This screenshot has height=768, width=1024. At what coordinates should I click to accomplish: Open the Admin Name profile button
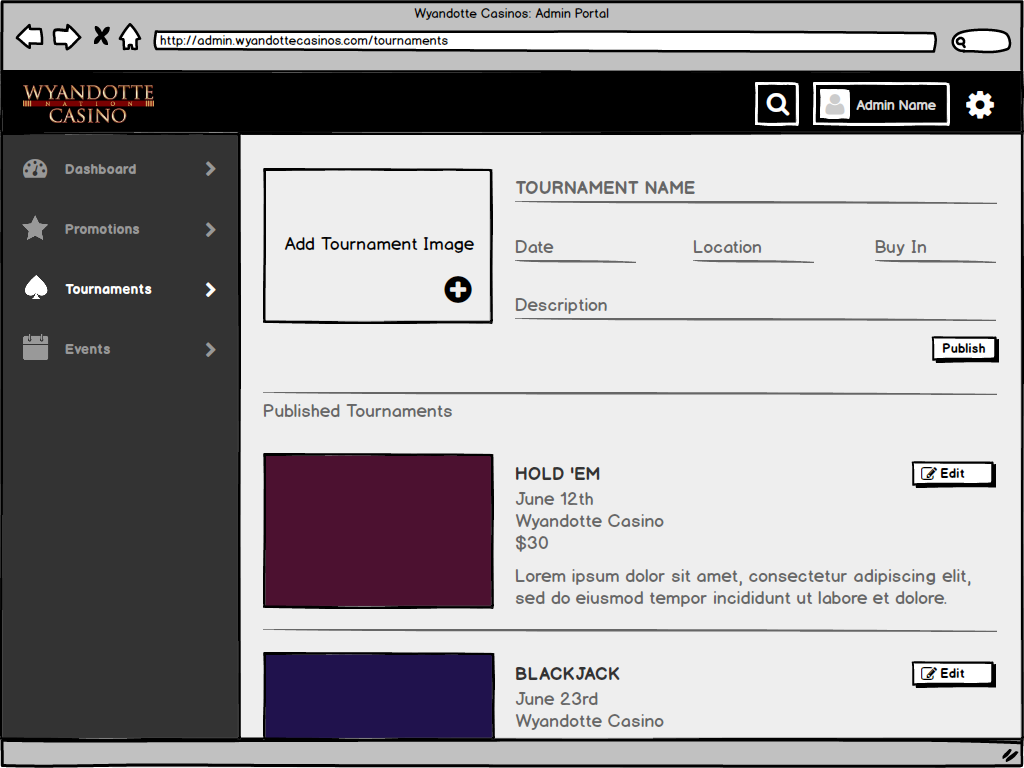tap(881, 104)
